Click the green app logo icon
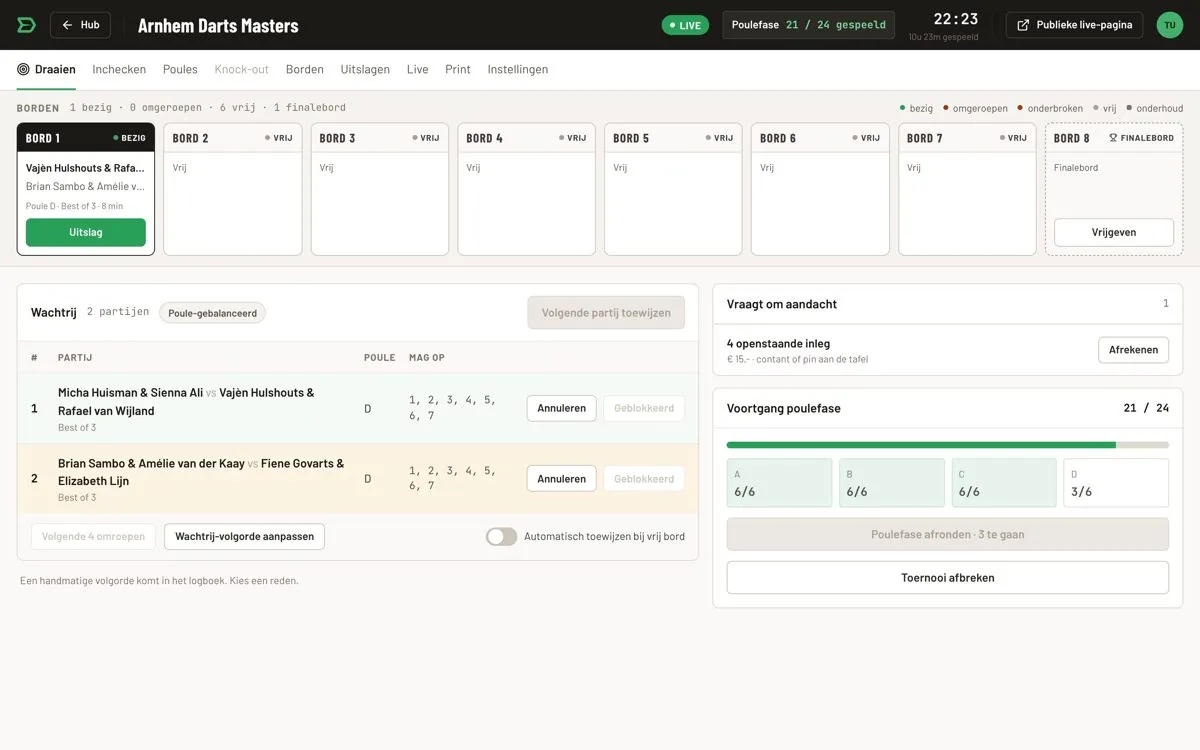Viewport: 1200px width, 750px height. pyautogui.click(x=27, y=25)
